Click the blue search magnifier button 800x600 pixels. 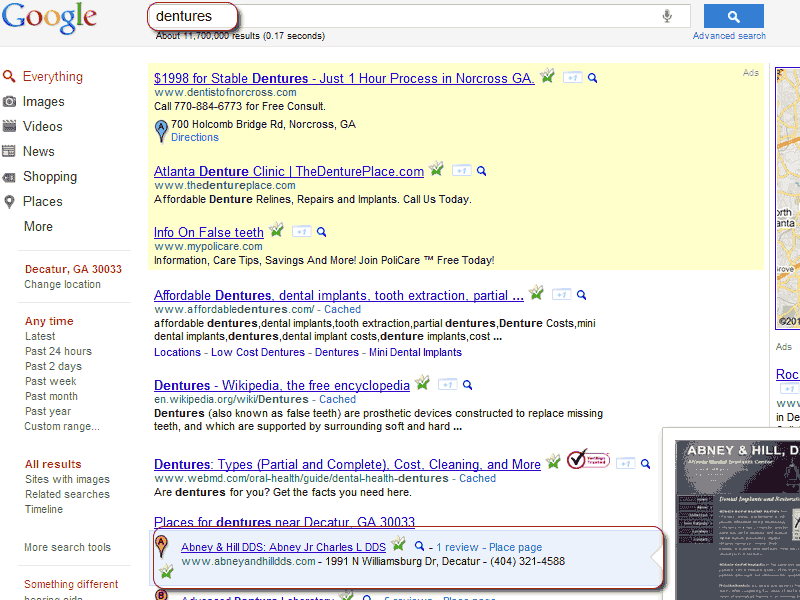[x=734, y=16]
